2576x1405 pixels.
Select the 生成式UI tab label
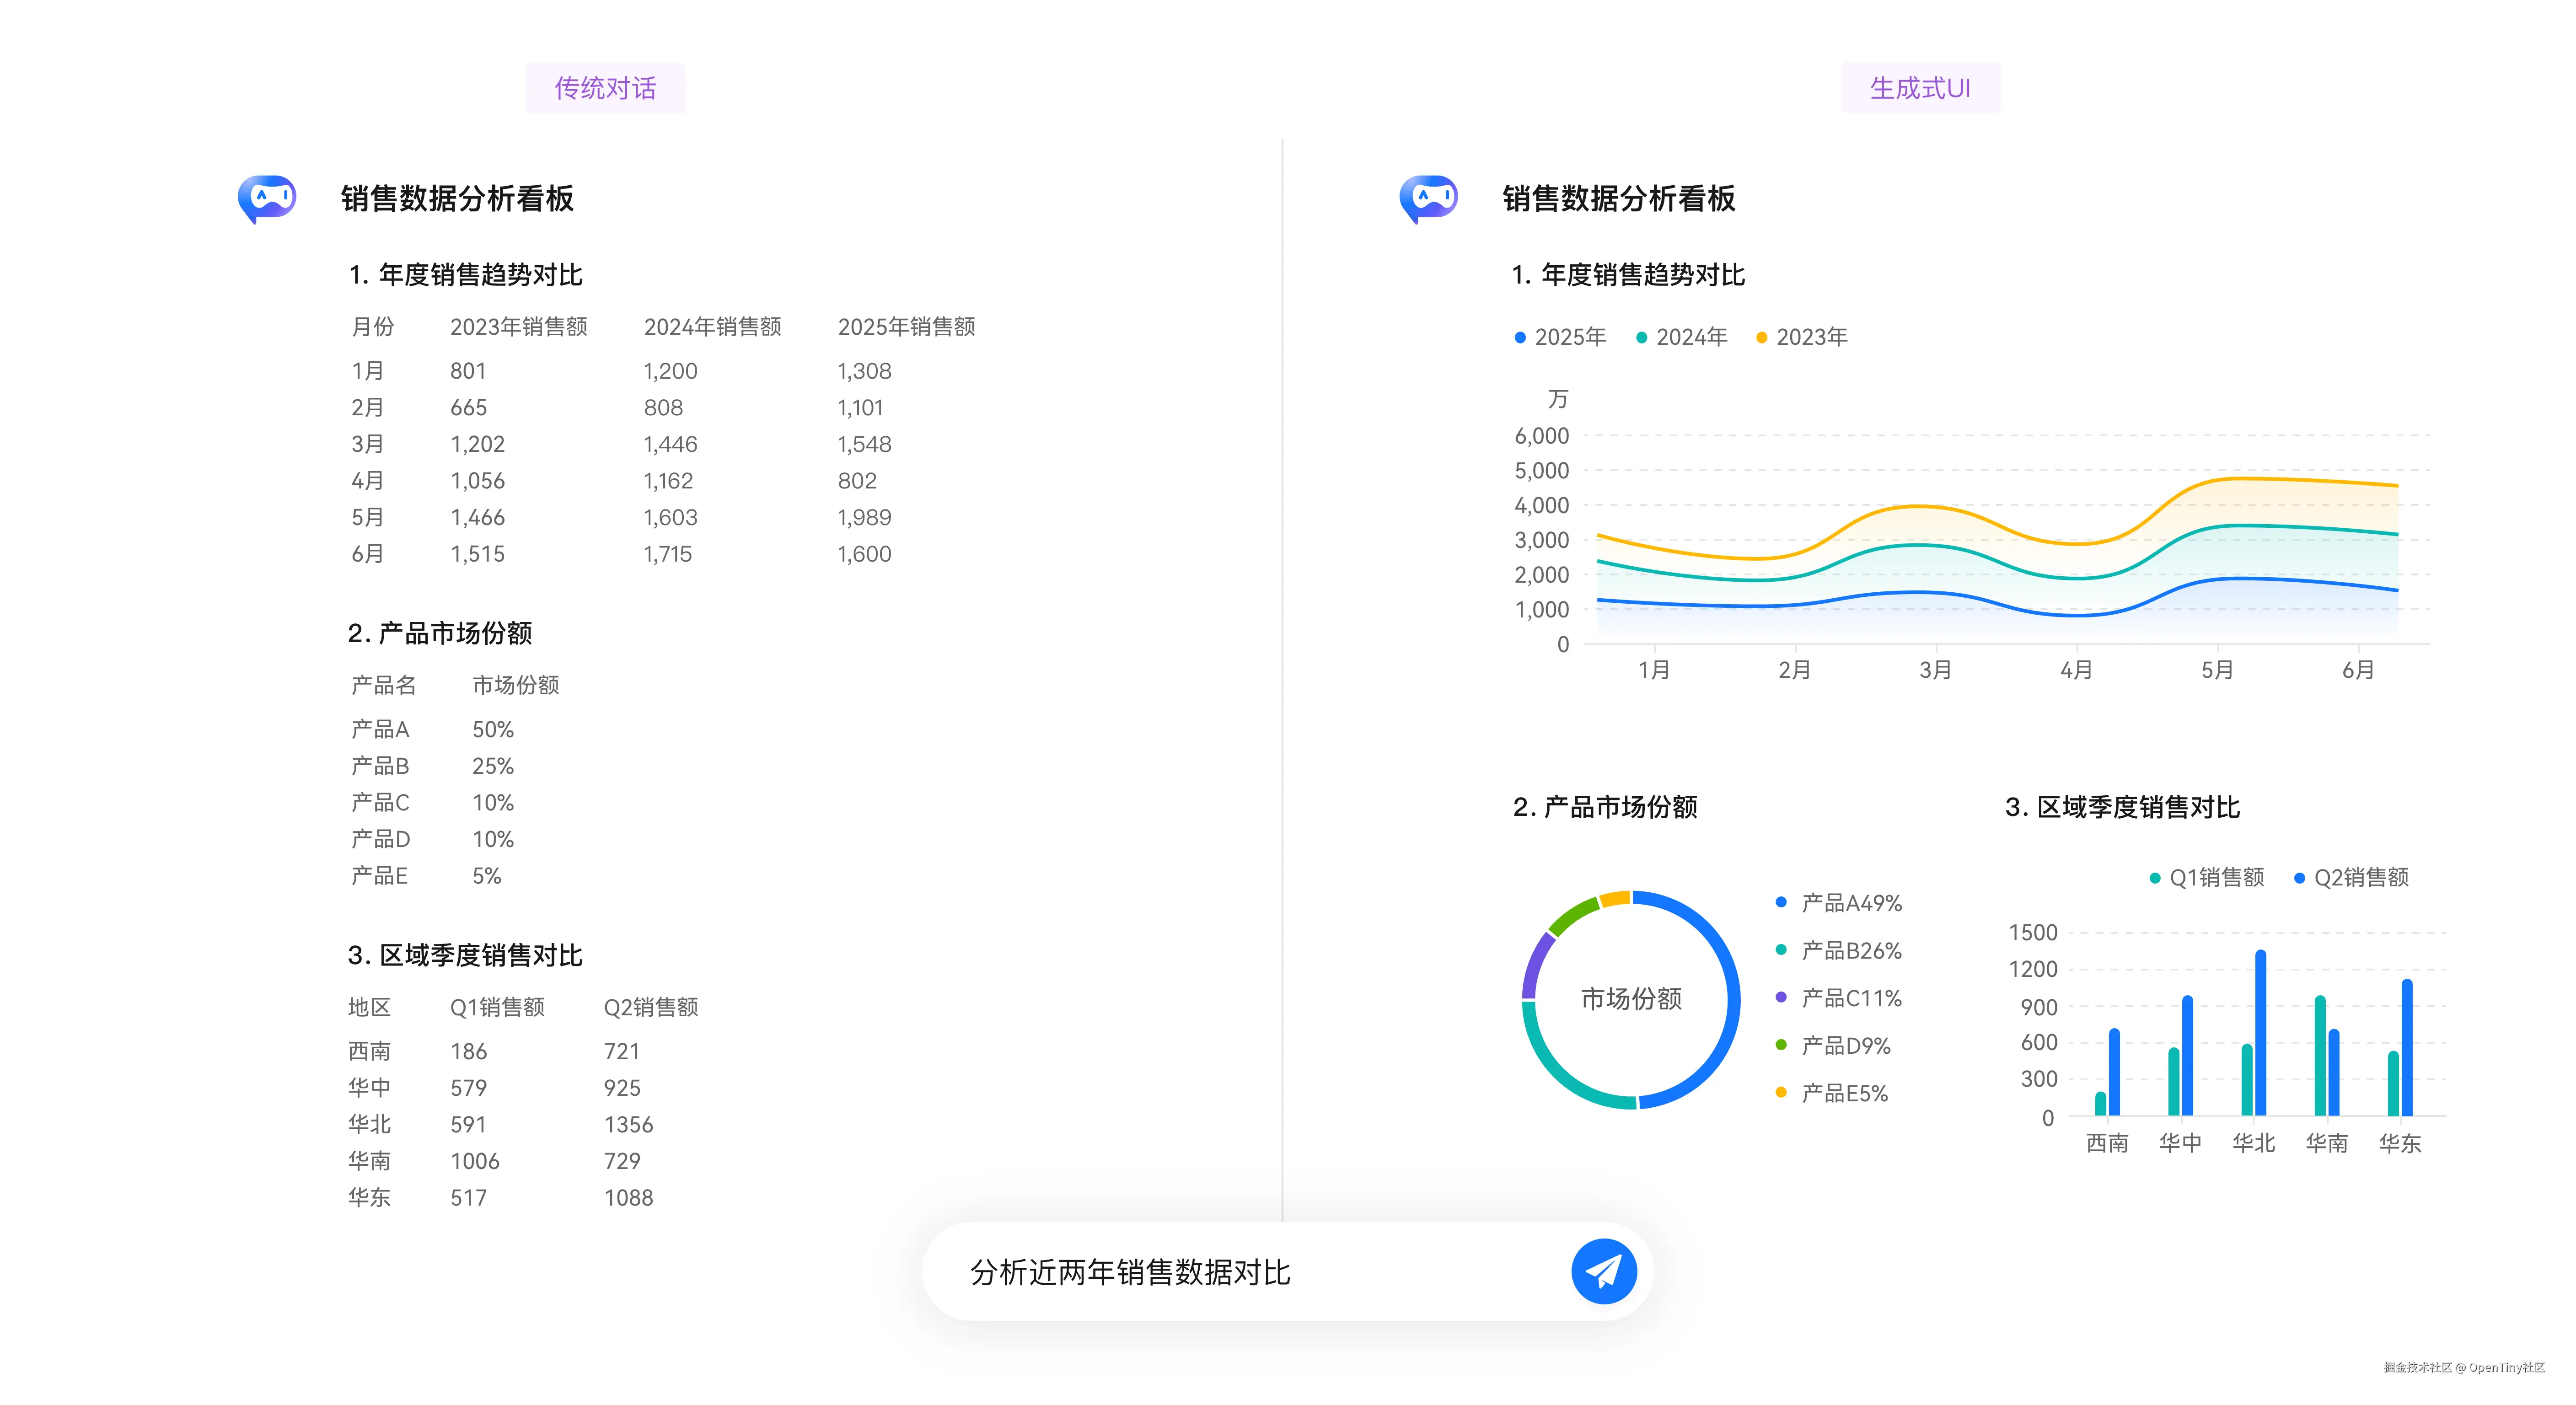tap(1920, 88)
